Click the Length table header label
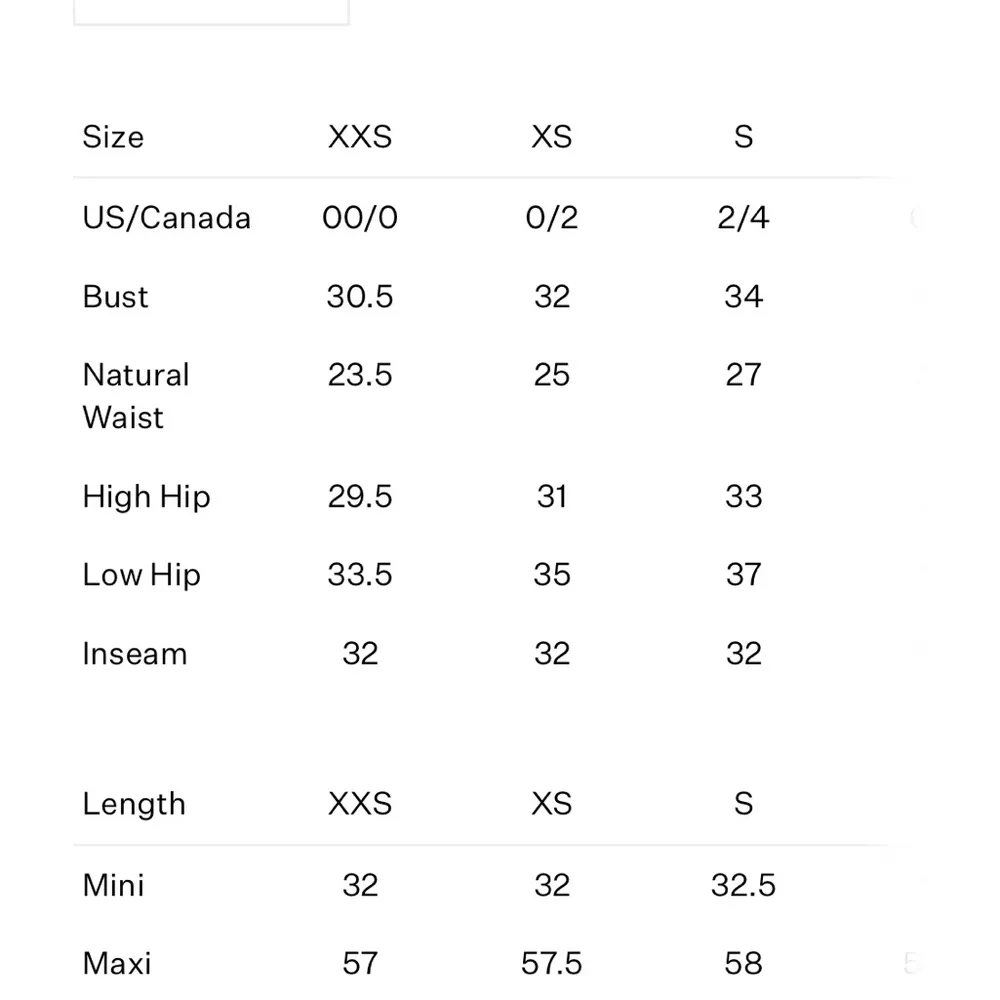The width and height of the screenshot is (1000, 1000). pyautogui.click(x=134, y=804)
